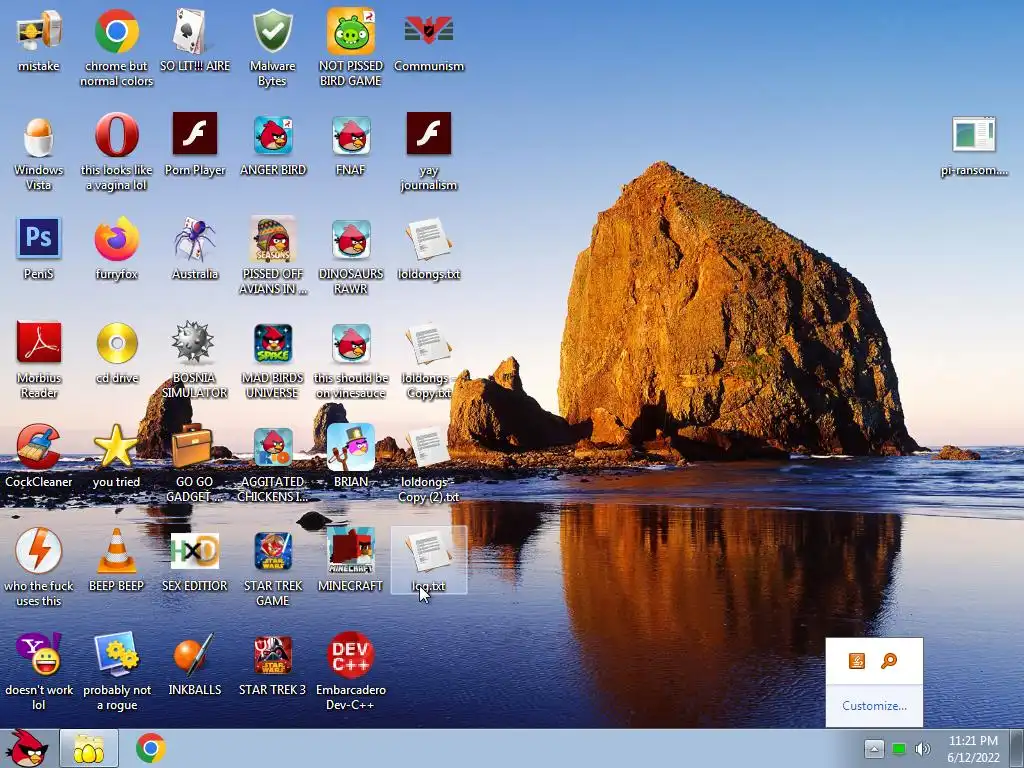Open the Angry Bird Start button

pyautogui.click(x=27, y=749)
